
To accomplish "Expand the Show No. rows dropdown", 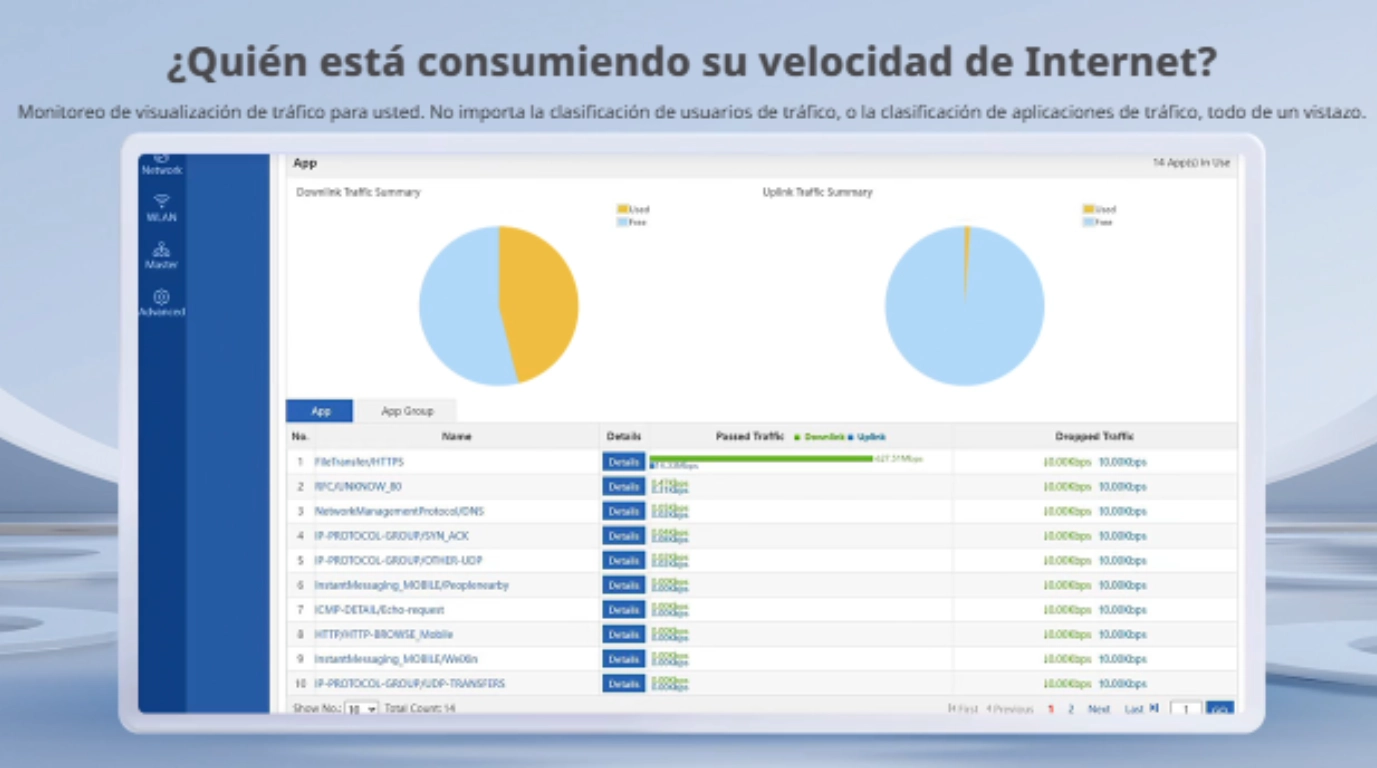I will pos(360,709).
